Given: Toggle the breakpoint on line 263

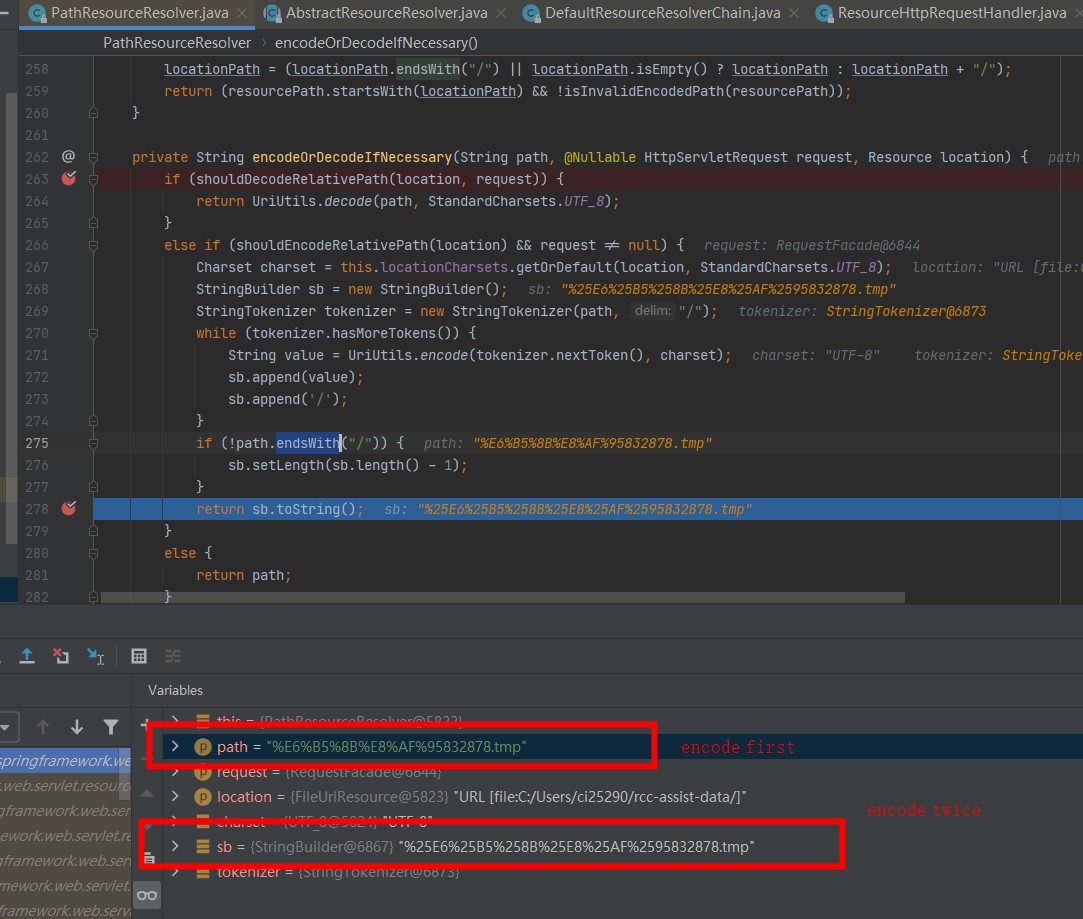Looking at the screenshot, I should [68, 179].
